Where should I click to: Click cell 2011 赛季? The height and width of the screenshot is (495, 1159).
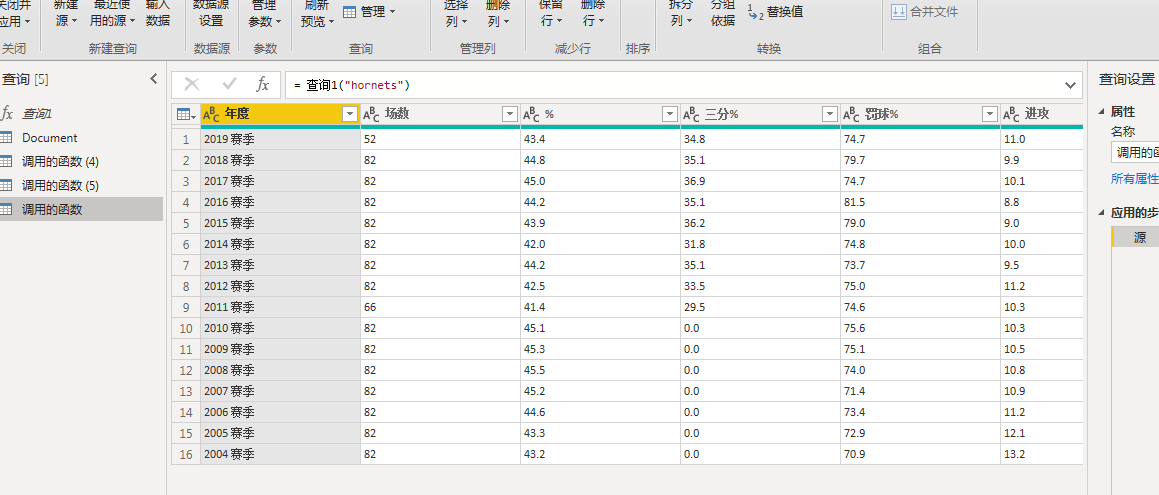point(280,307)
